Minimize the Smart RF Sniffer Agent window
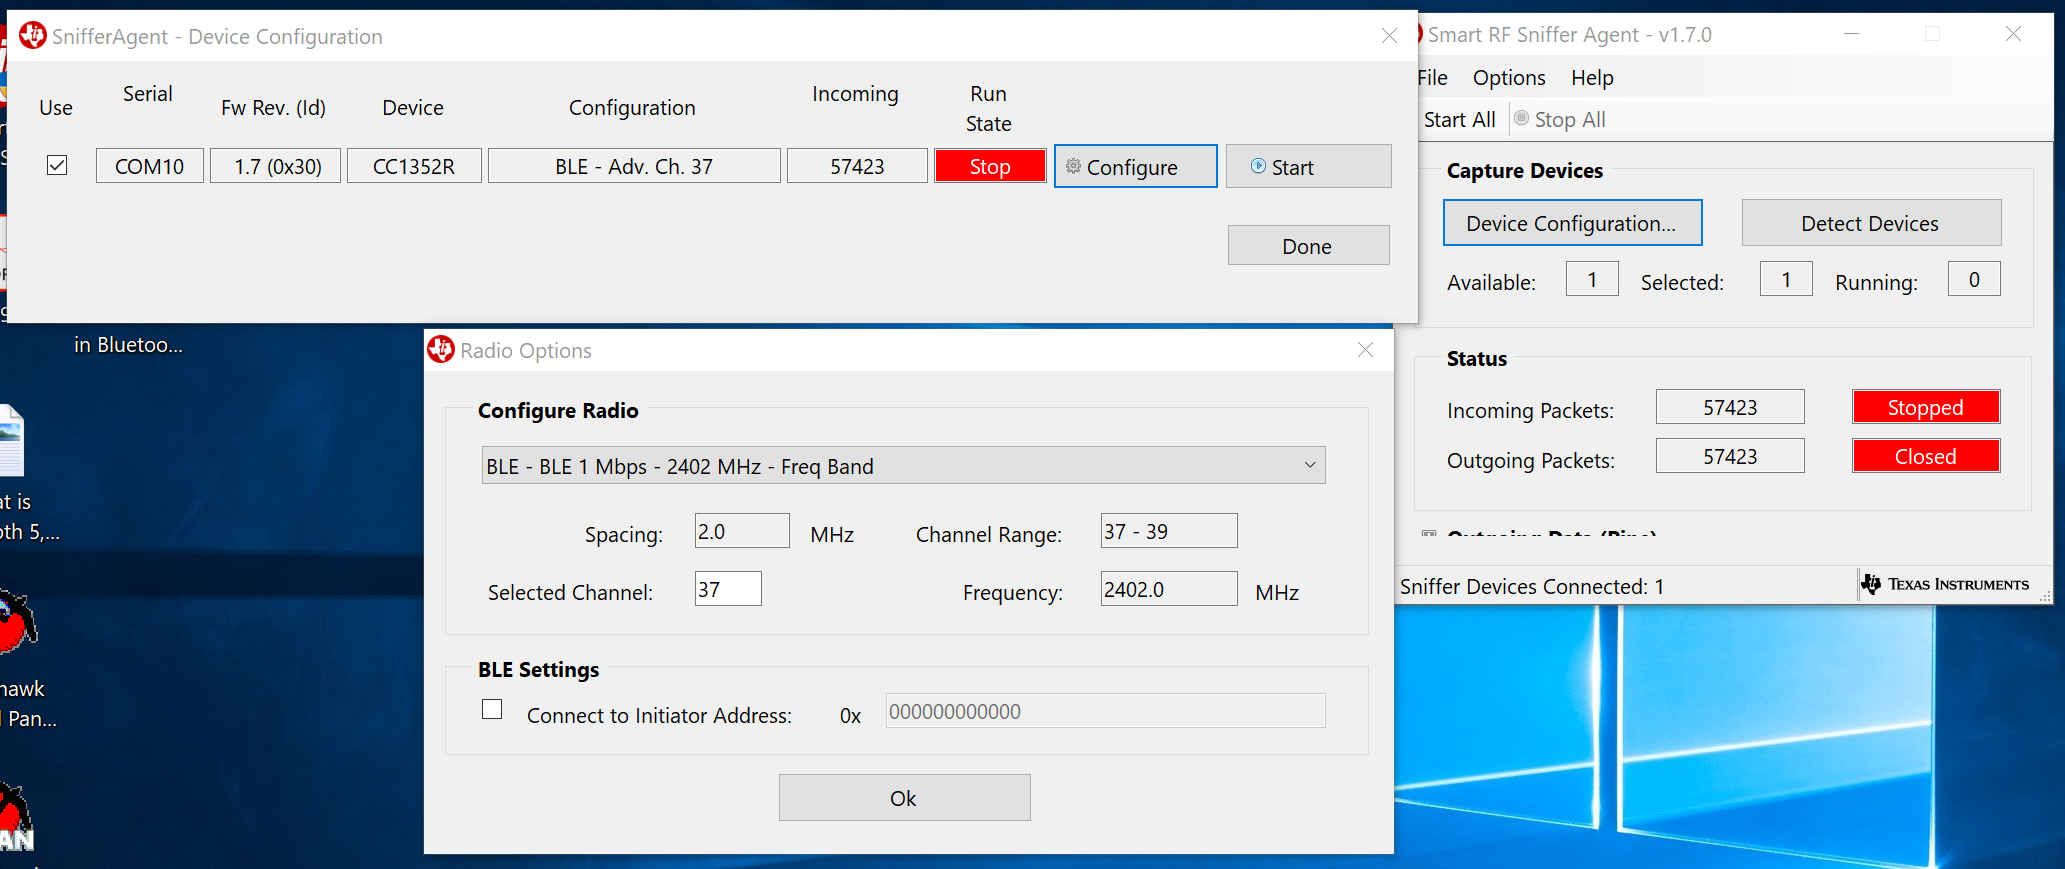Screen dimensions: 2065x869 (1851, 34)
